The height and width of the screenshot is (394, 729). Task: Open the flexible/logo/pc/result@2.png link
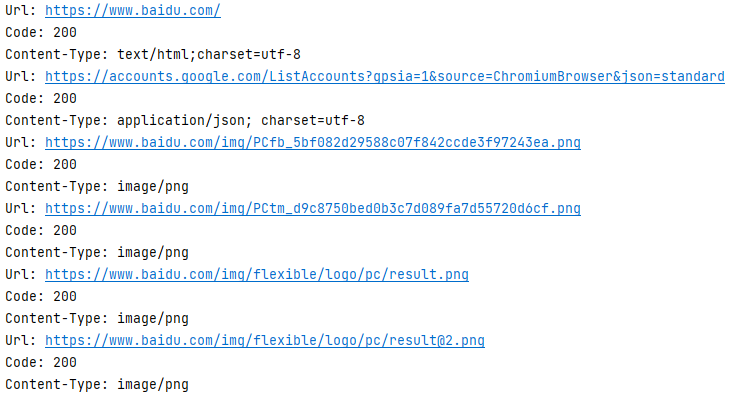[265, 341]
